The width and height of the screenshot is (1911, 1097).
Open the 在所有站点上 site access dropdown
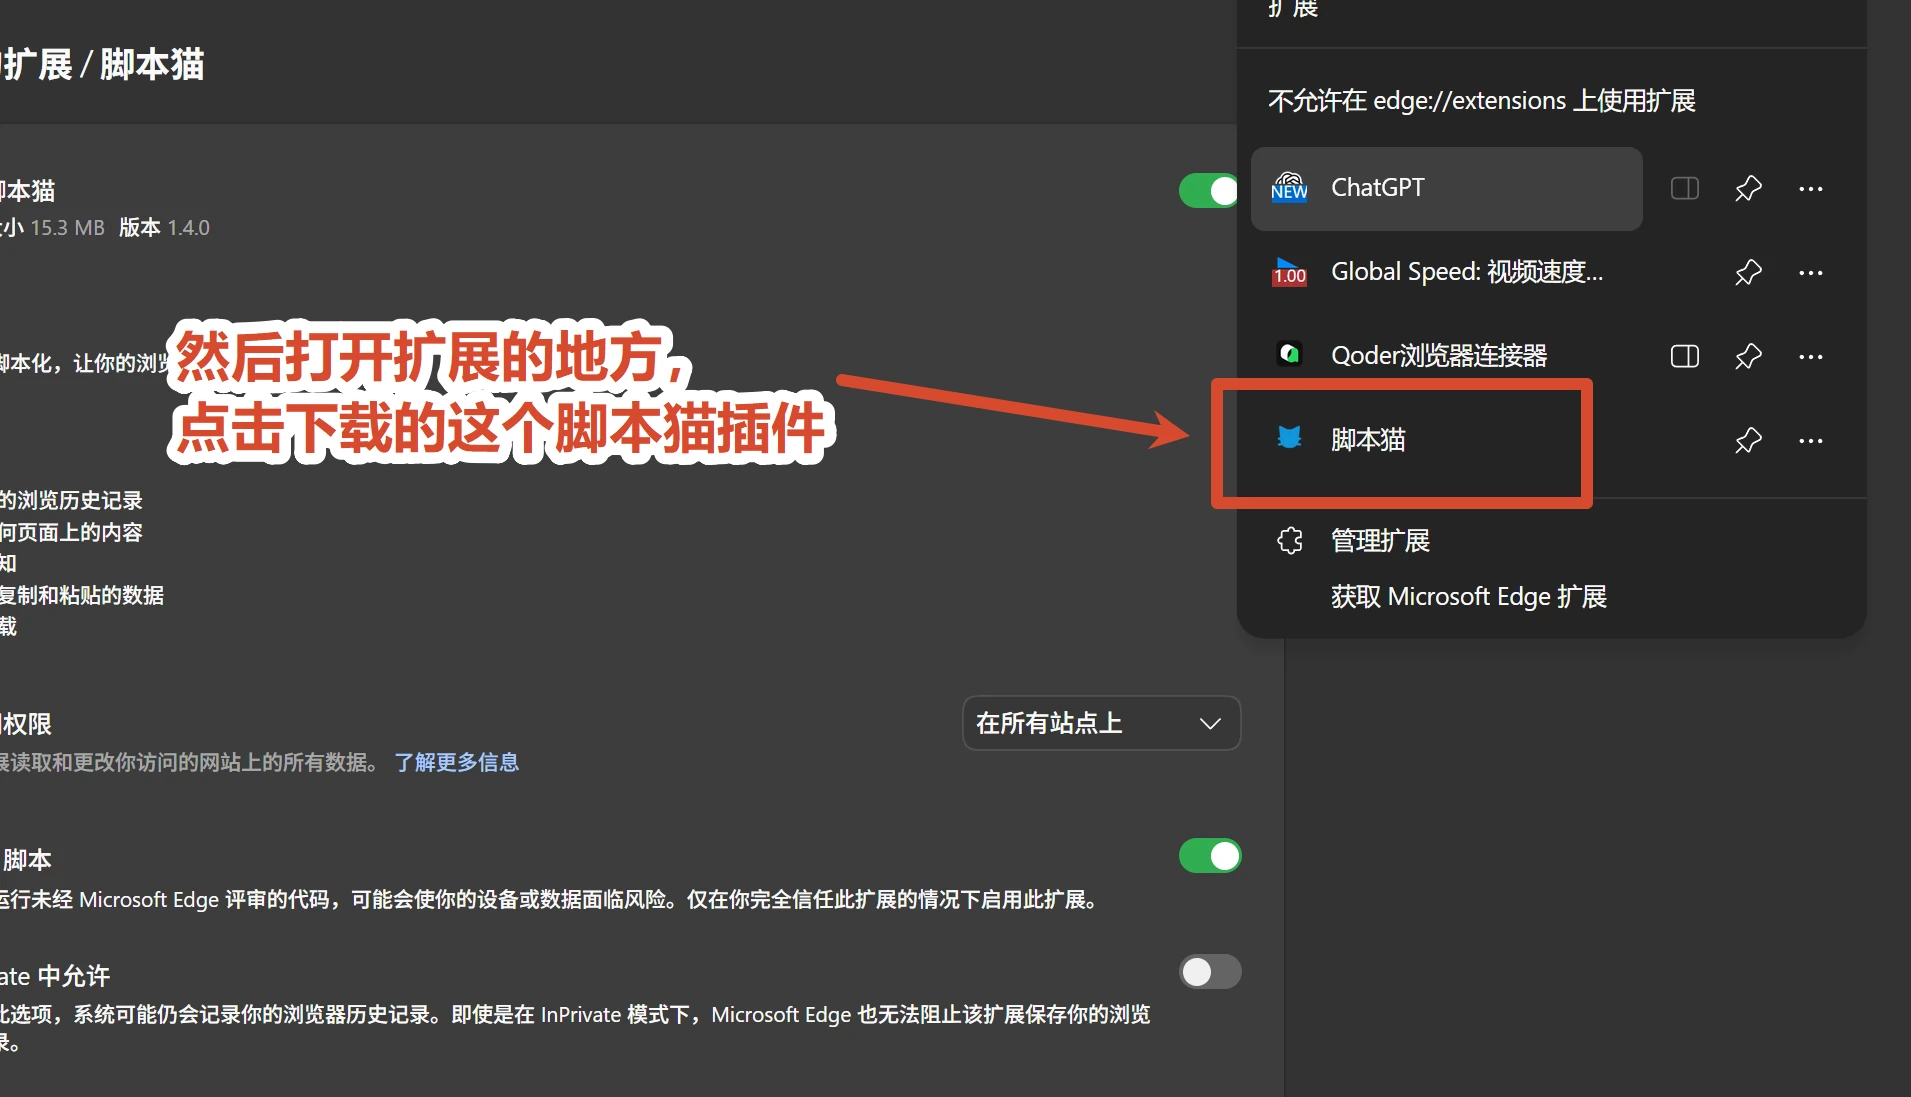point(1101,723)
